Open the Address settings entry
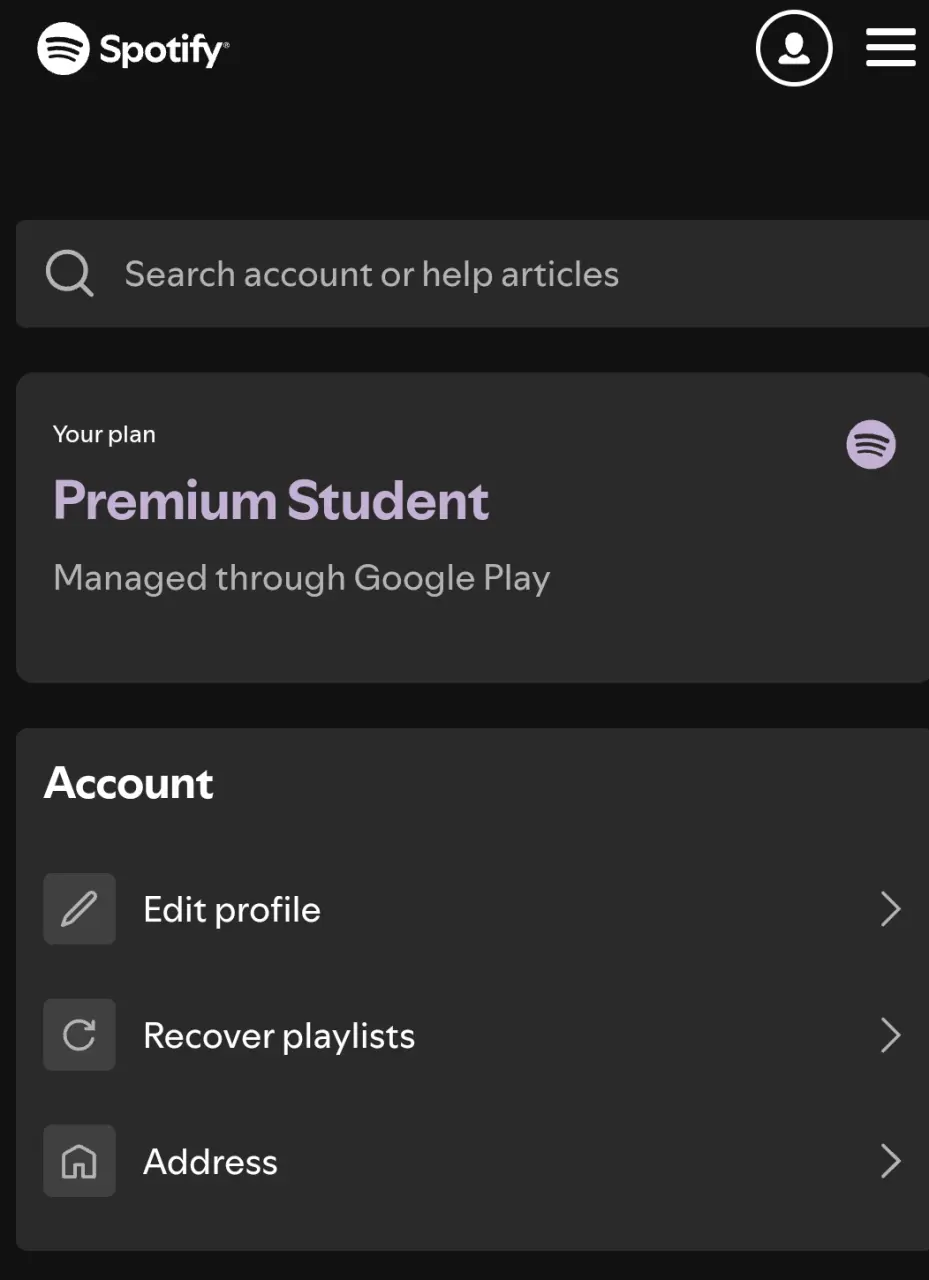The width and height of the screenshot is (929, 1280). coord(472,1161)
